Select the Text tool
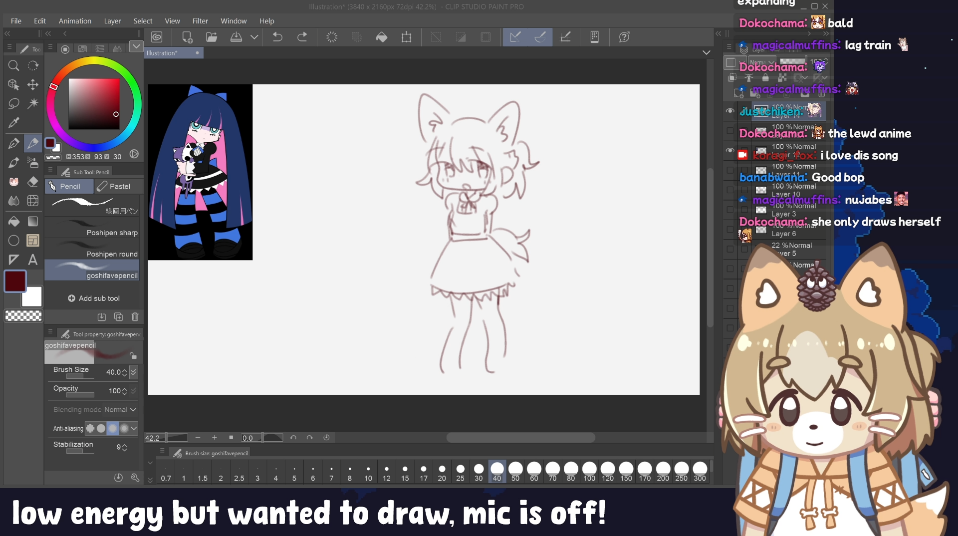This screenshot has width=958, height=536. tap(33, 259)
